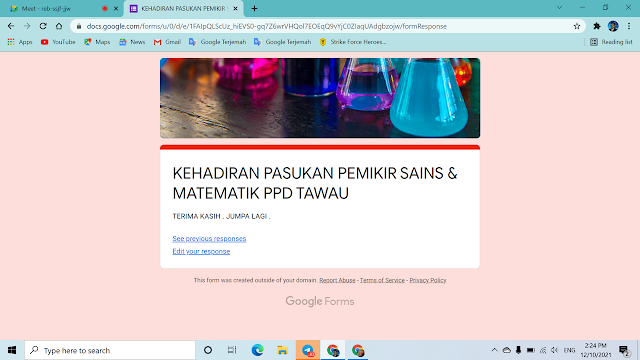The width and height of the screenshot is (640, 360).
Task: Open the clock and date flyout
Action: point(596,350)
